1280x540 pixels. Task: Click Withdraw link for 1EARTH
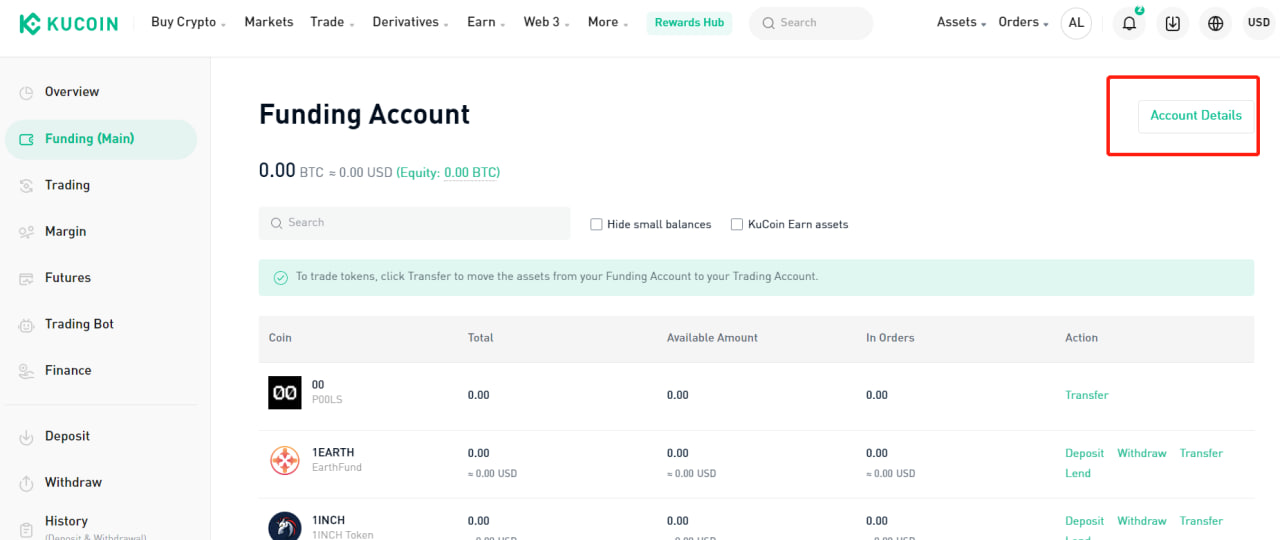coord(1141,453)
